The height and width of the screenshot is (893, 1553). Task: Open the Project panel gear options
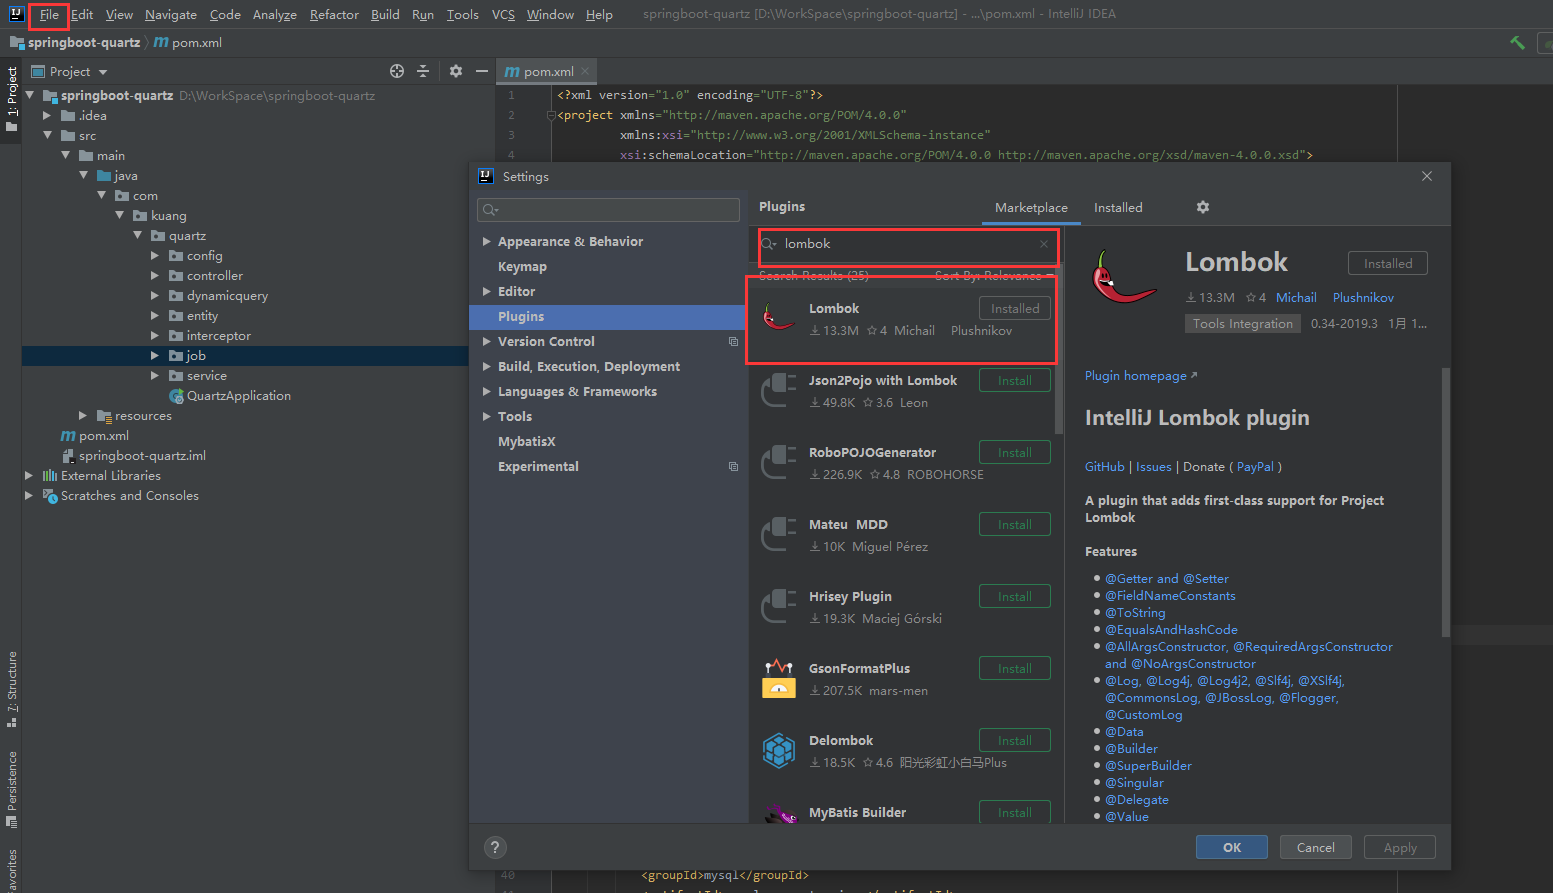tap(456, 71)
